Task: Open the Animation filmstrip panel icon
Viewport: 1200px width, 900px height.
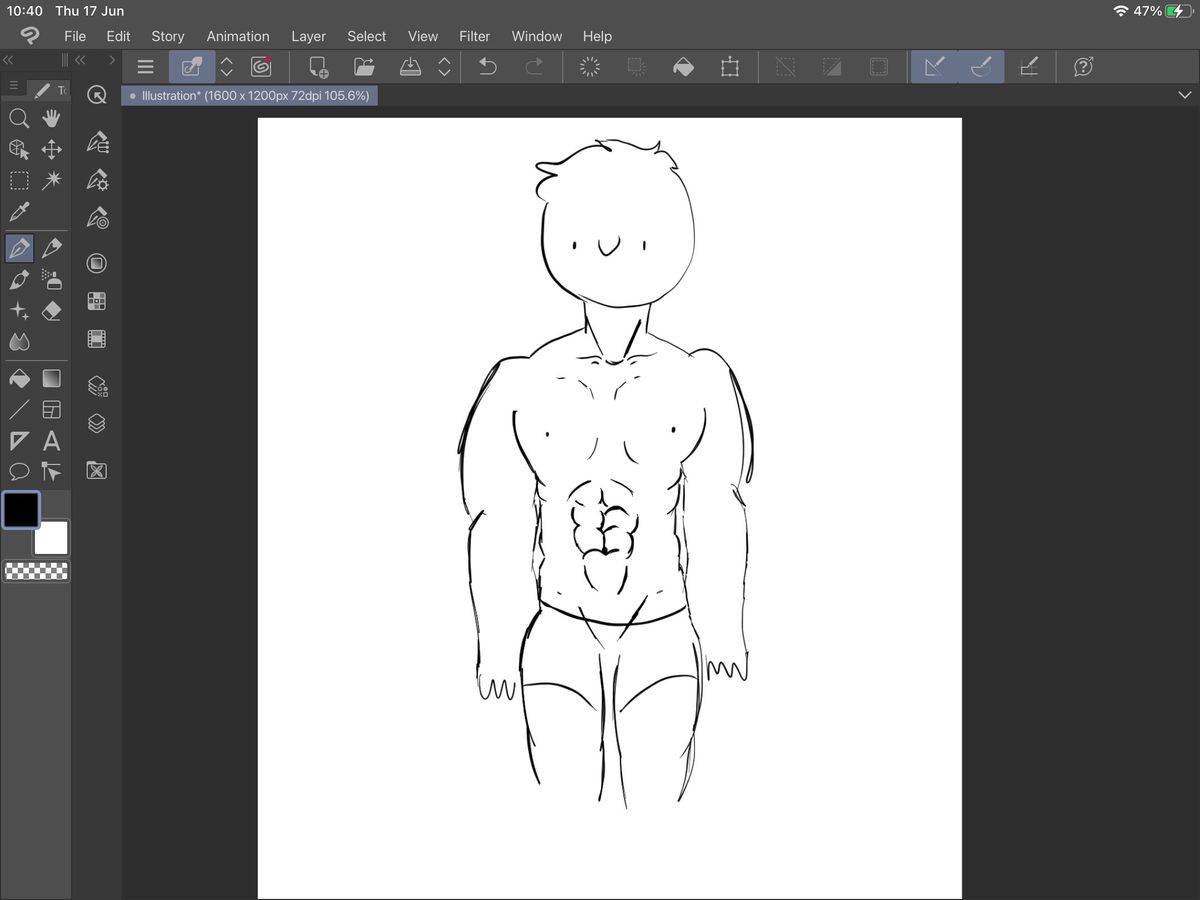Action: (97, 339)
